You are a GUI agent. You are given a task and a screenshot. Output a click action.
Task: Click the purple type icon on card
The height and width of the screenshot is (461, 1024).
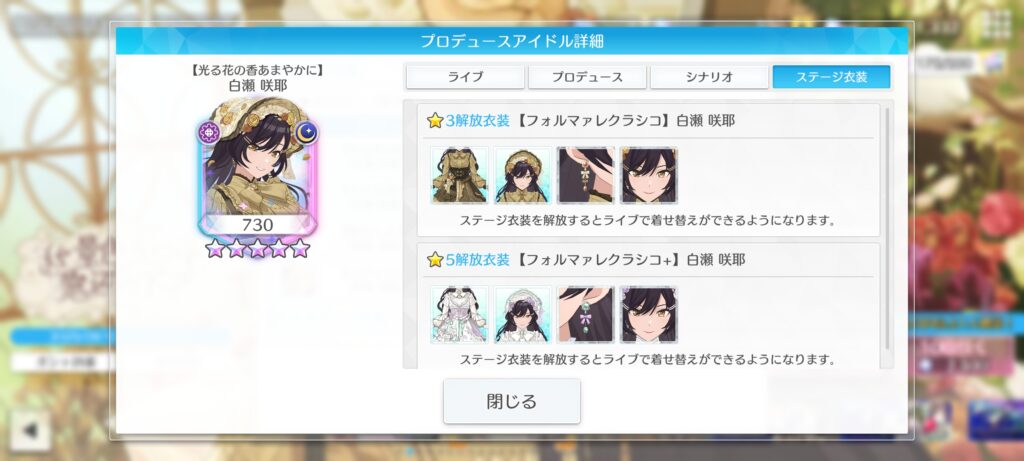tap(209, 133)
